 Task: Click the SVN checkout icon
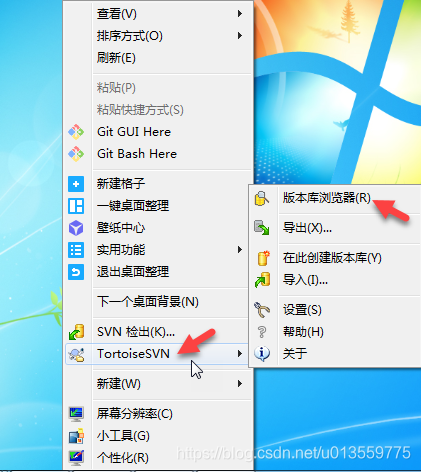click(76, 332)
